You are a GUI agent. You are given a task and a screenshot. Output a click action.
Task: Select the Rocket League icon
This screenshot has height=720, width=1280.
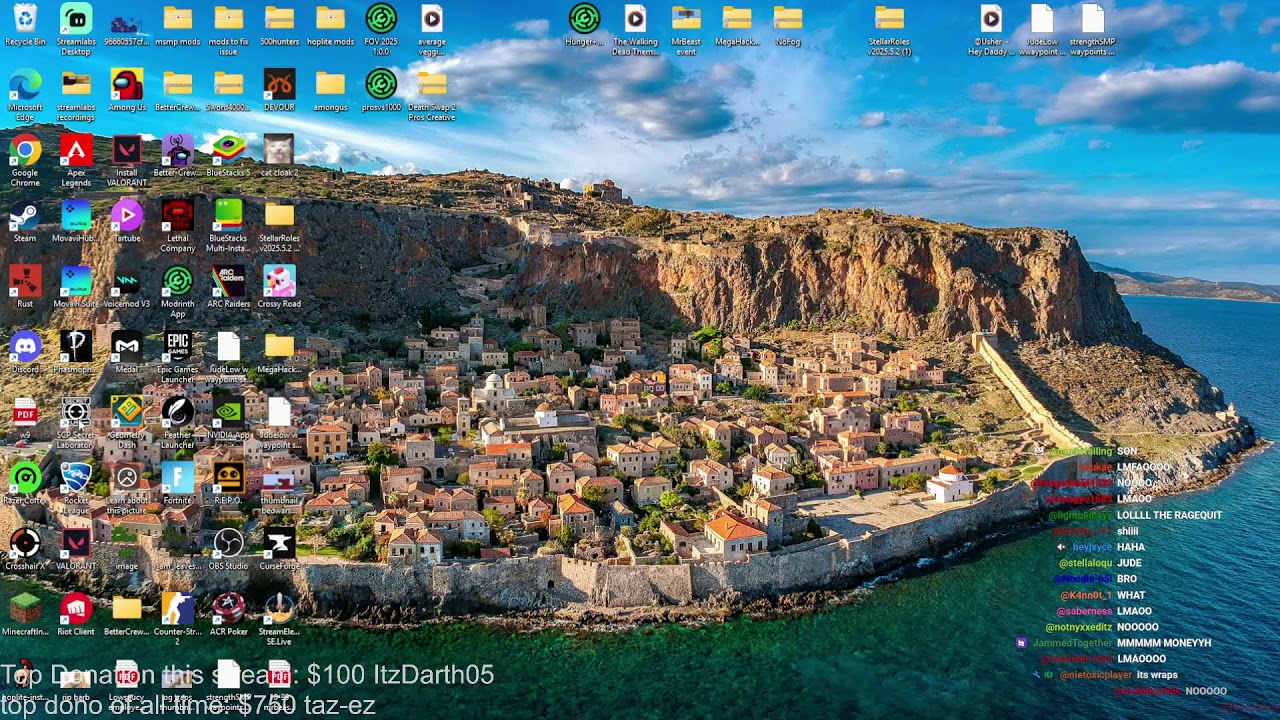tap(76, 477)
